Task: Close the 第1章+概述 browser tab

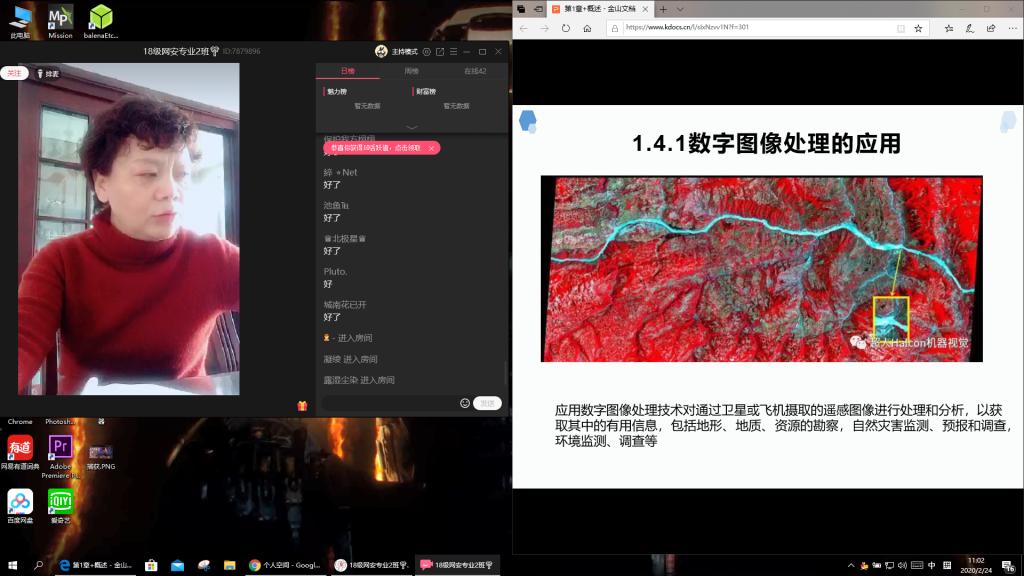Action: click(x=645, y=9)
